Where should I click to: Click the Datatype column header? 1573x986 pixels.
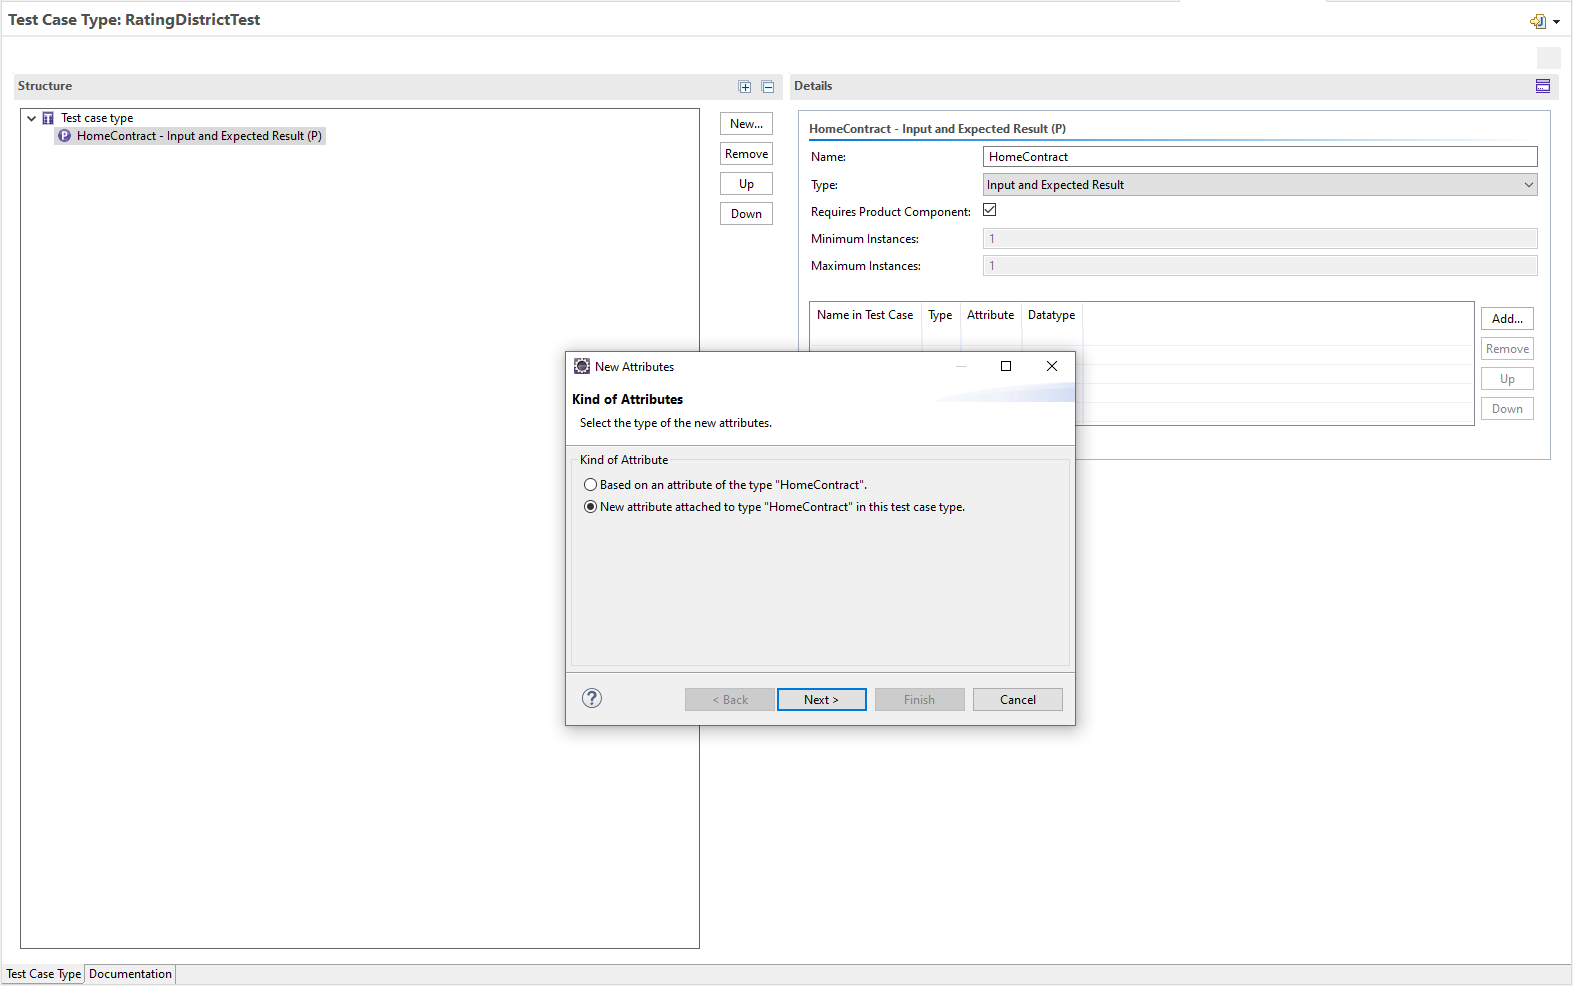[1051, 315]
